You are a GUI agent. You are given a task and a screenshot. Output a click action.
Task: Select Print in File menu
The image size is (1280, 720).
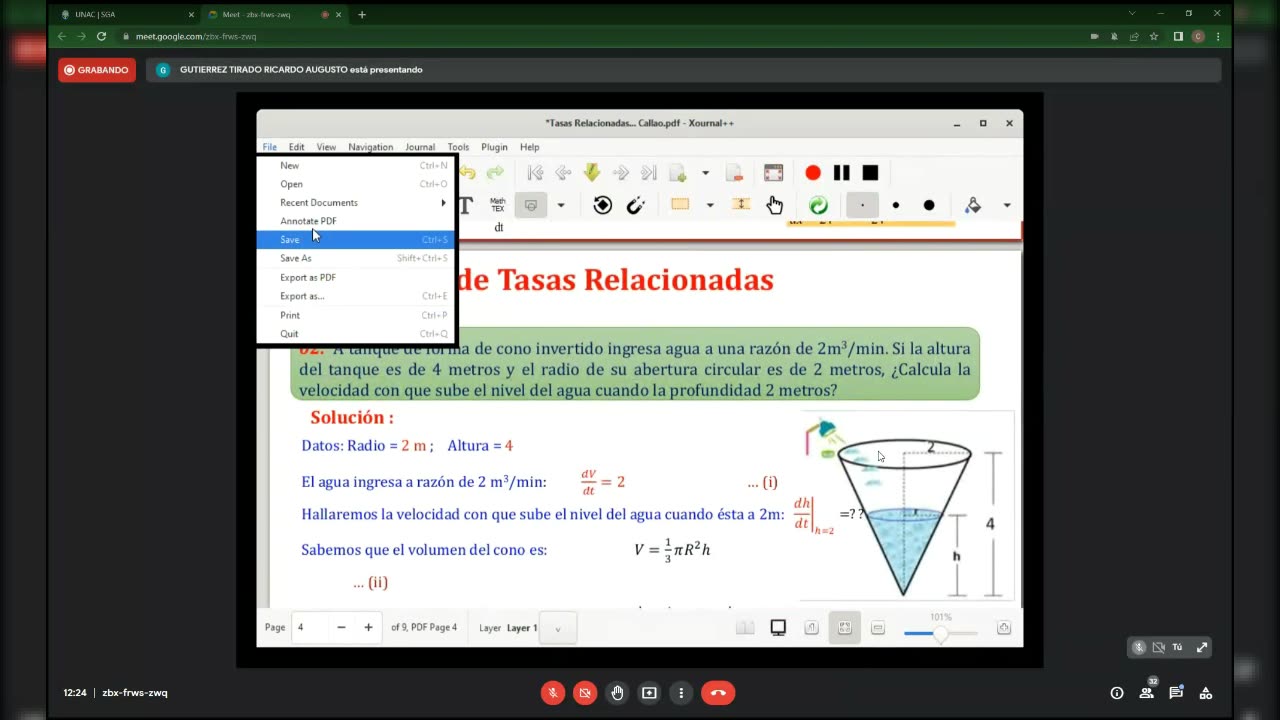(355, 315)
